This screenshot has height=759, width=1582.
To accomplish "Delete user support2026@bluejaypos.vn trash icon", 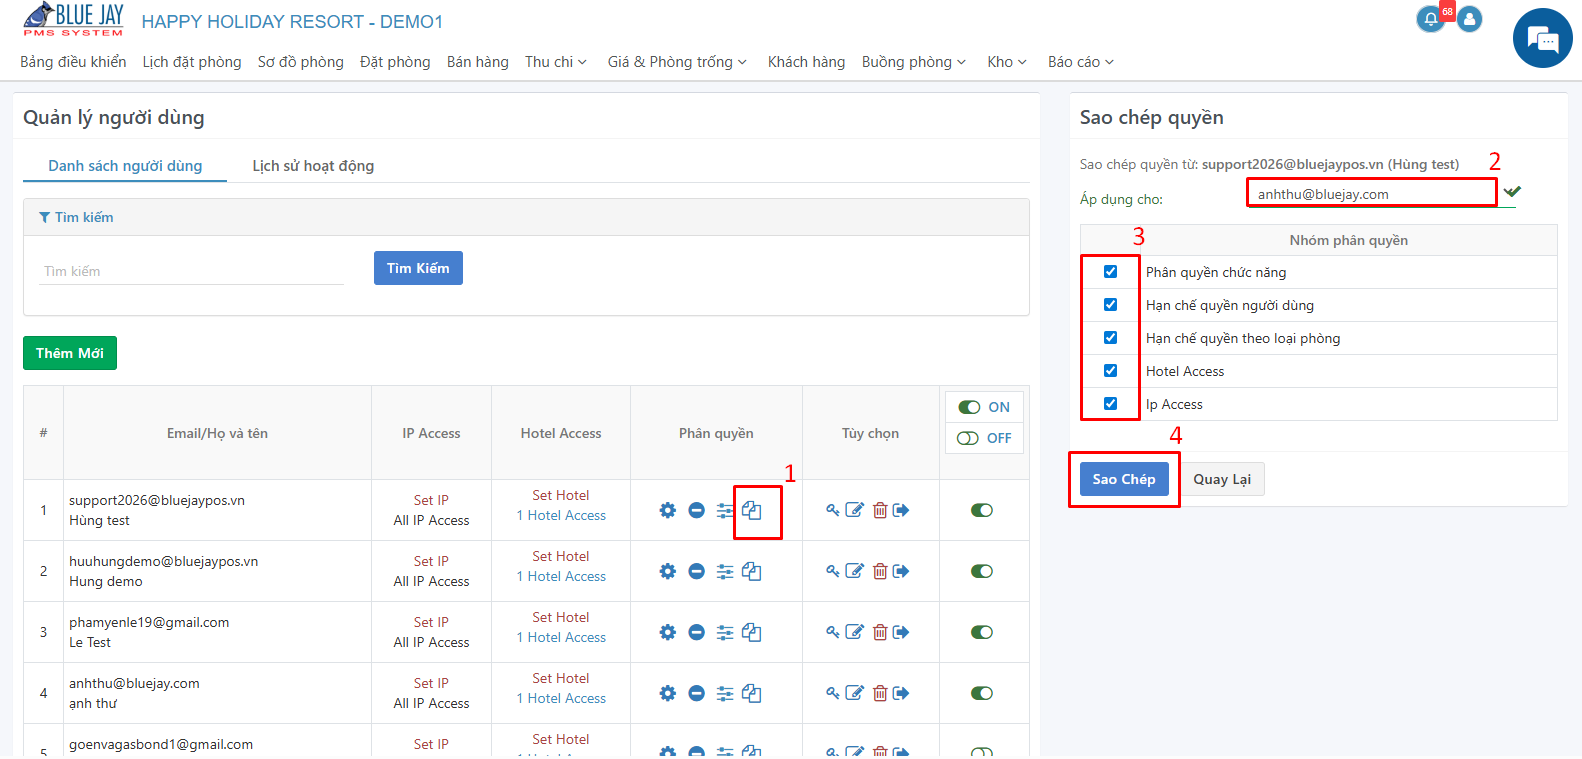I will [880, 510].
